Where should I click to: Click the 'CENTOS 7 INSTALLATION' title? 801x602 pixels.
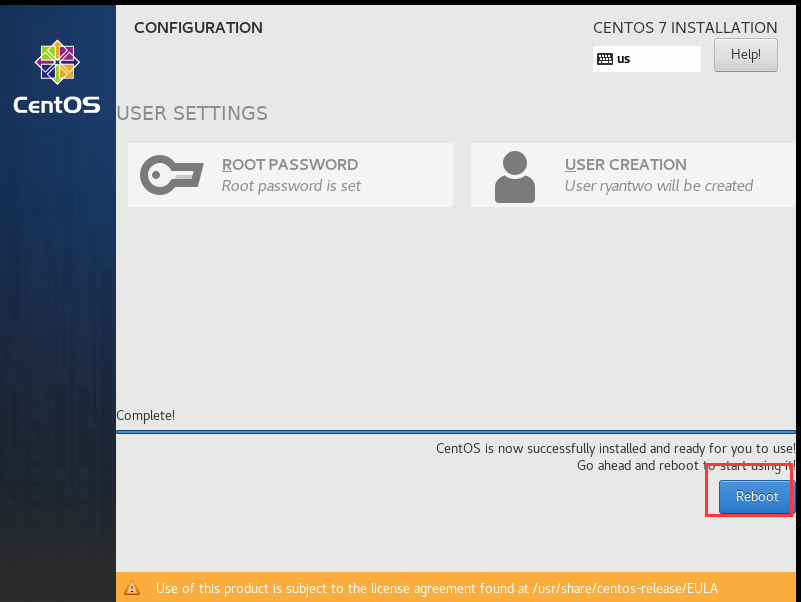tap(685, 28)
